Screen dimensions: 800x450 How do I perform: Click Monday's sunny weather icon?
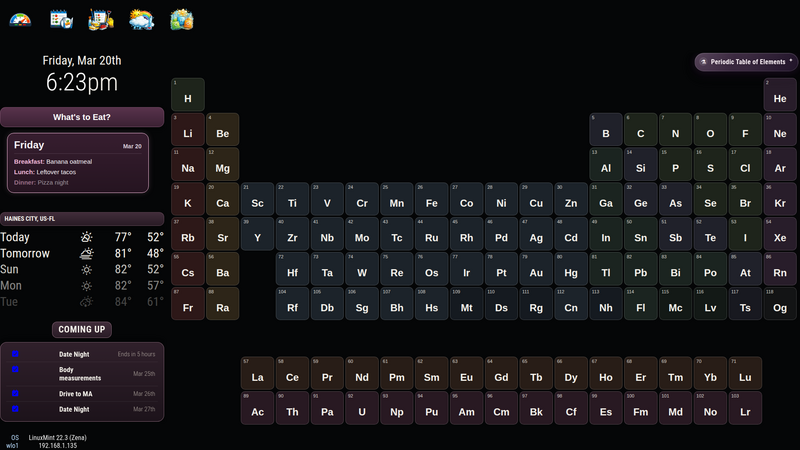coord(87,286)
